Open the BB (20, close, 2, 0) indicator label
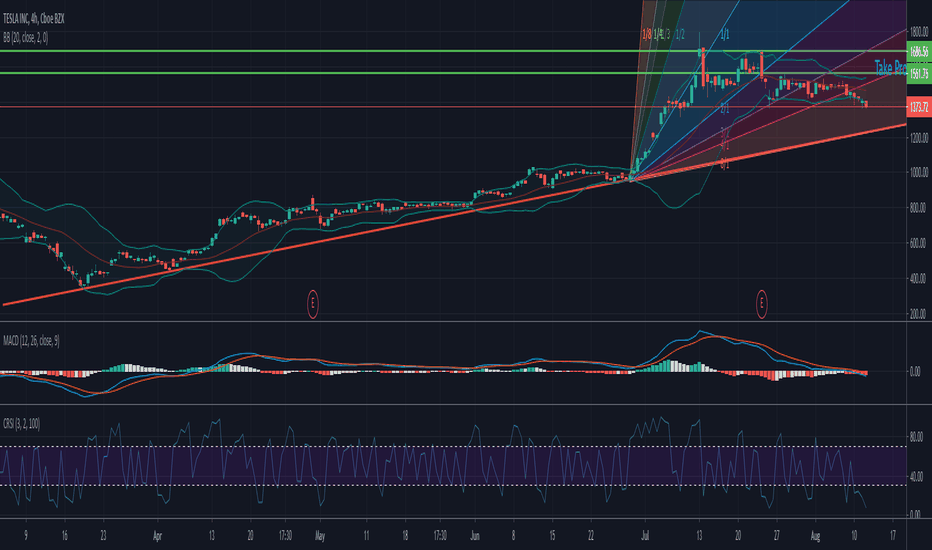Screen dimensions: 932x550 [26, 37]
